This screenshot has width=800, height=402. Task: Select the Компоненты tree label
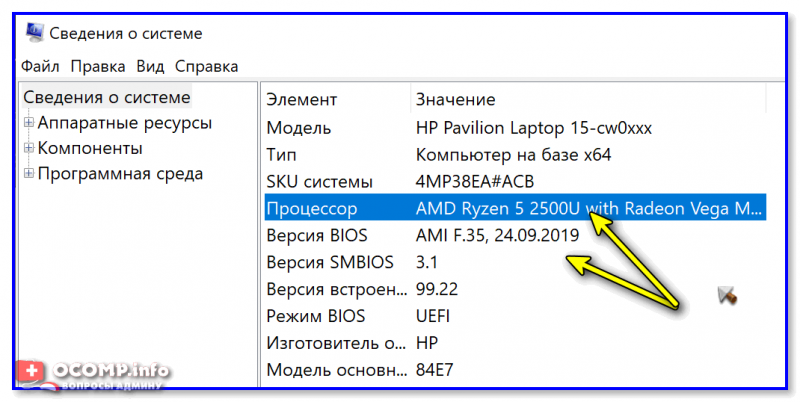click(x=90, y=148)
